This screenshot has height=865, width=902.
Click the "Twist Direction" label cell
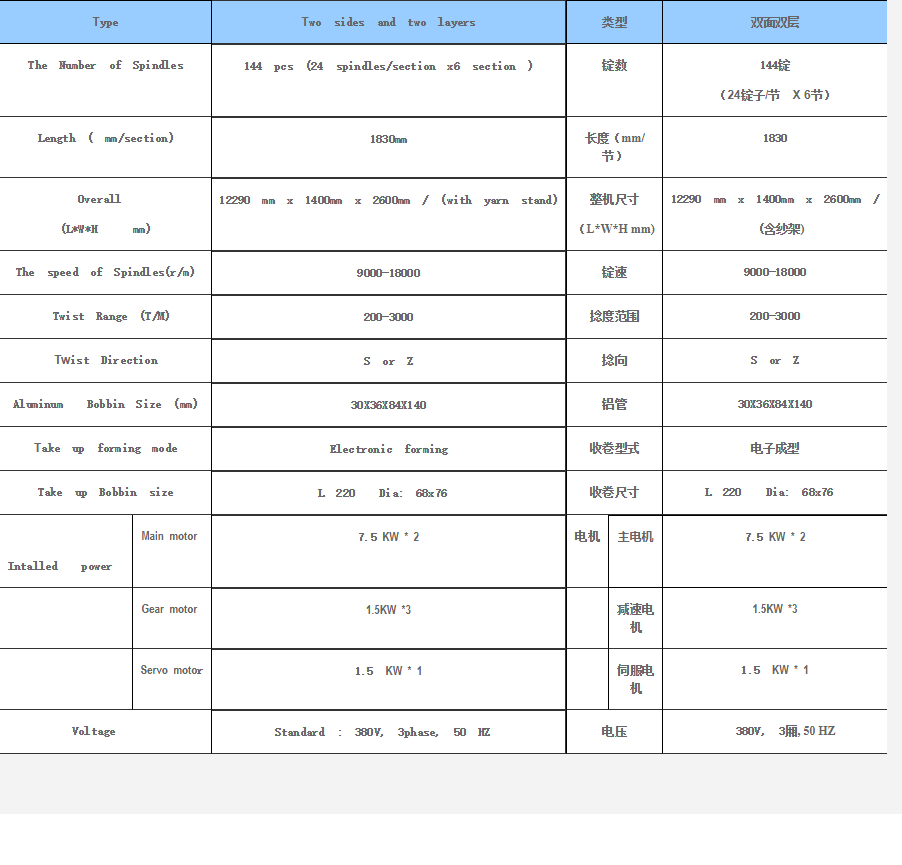(105, 361)
